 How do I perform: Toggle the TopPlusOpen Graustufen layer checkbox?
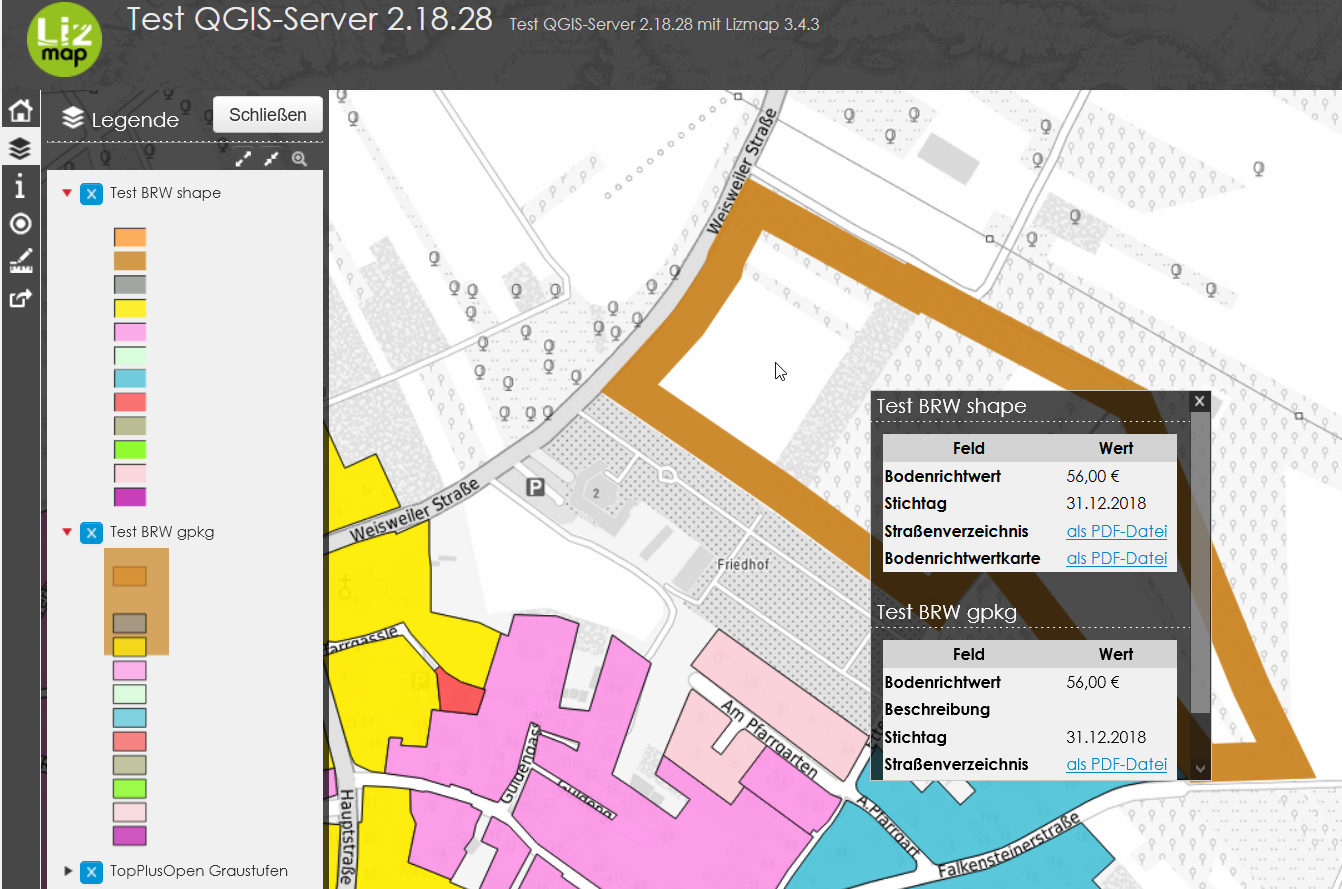click(x=91, y=871)
